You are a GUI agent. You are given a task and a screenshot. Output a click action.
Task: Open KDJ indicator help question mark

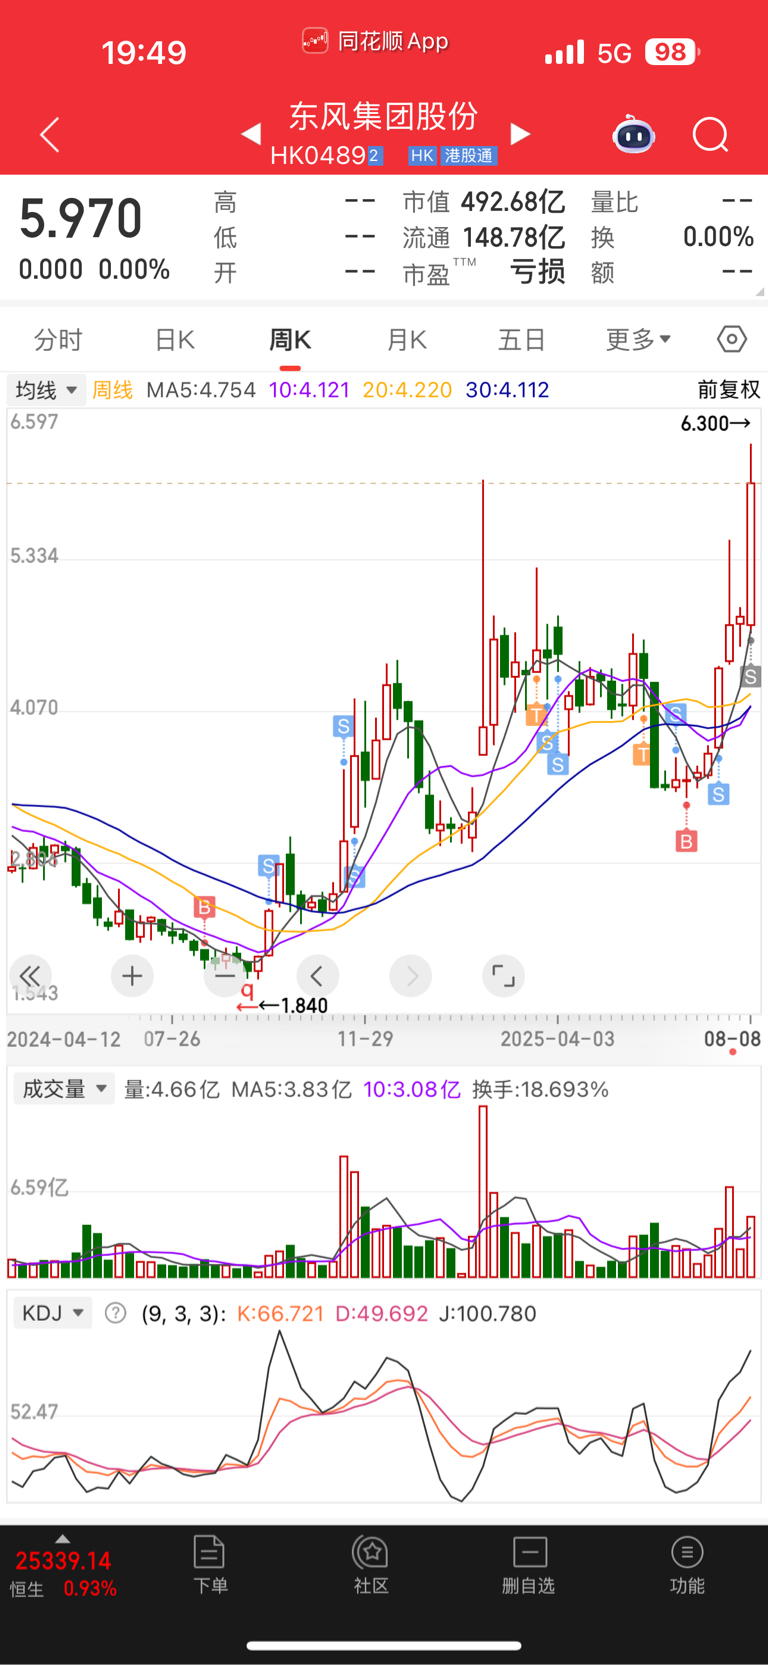116,1313
